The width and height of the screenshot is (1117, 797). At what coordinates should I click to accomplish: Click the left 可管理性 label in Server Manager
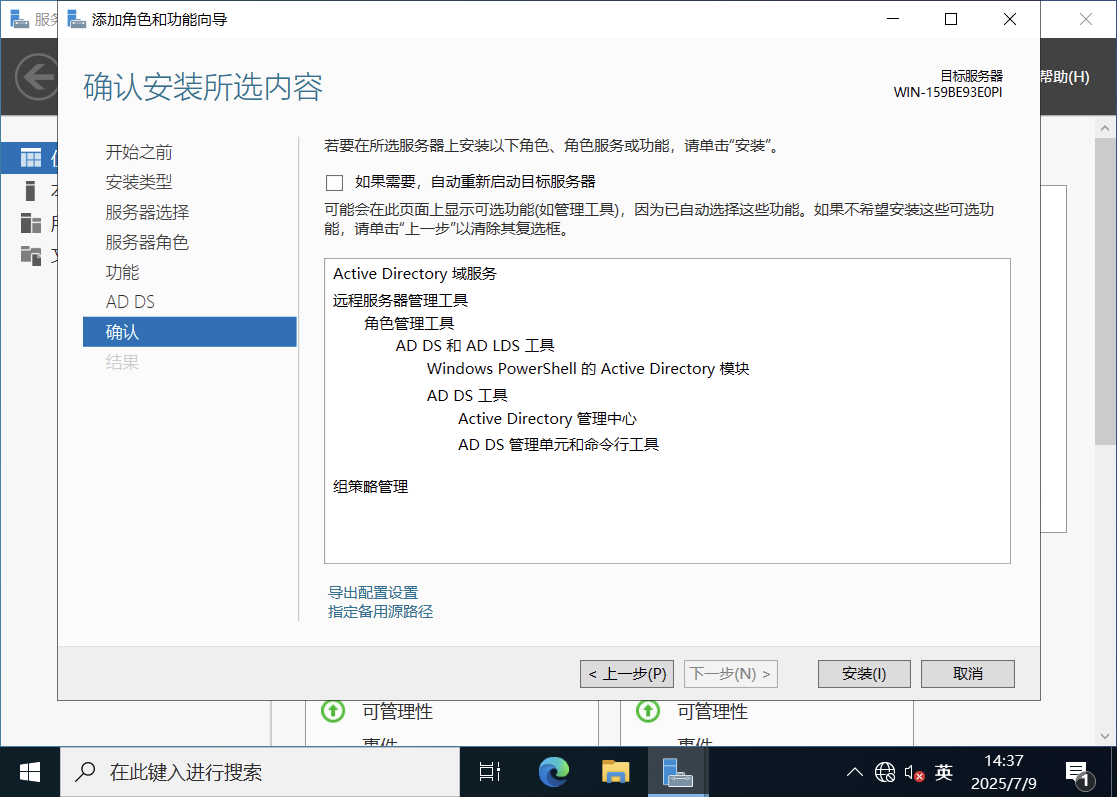pyautogui.click(x=398, y=712)
